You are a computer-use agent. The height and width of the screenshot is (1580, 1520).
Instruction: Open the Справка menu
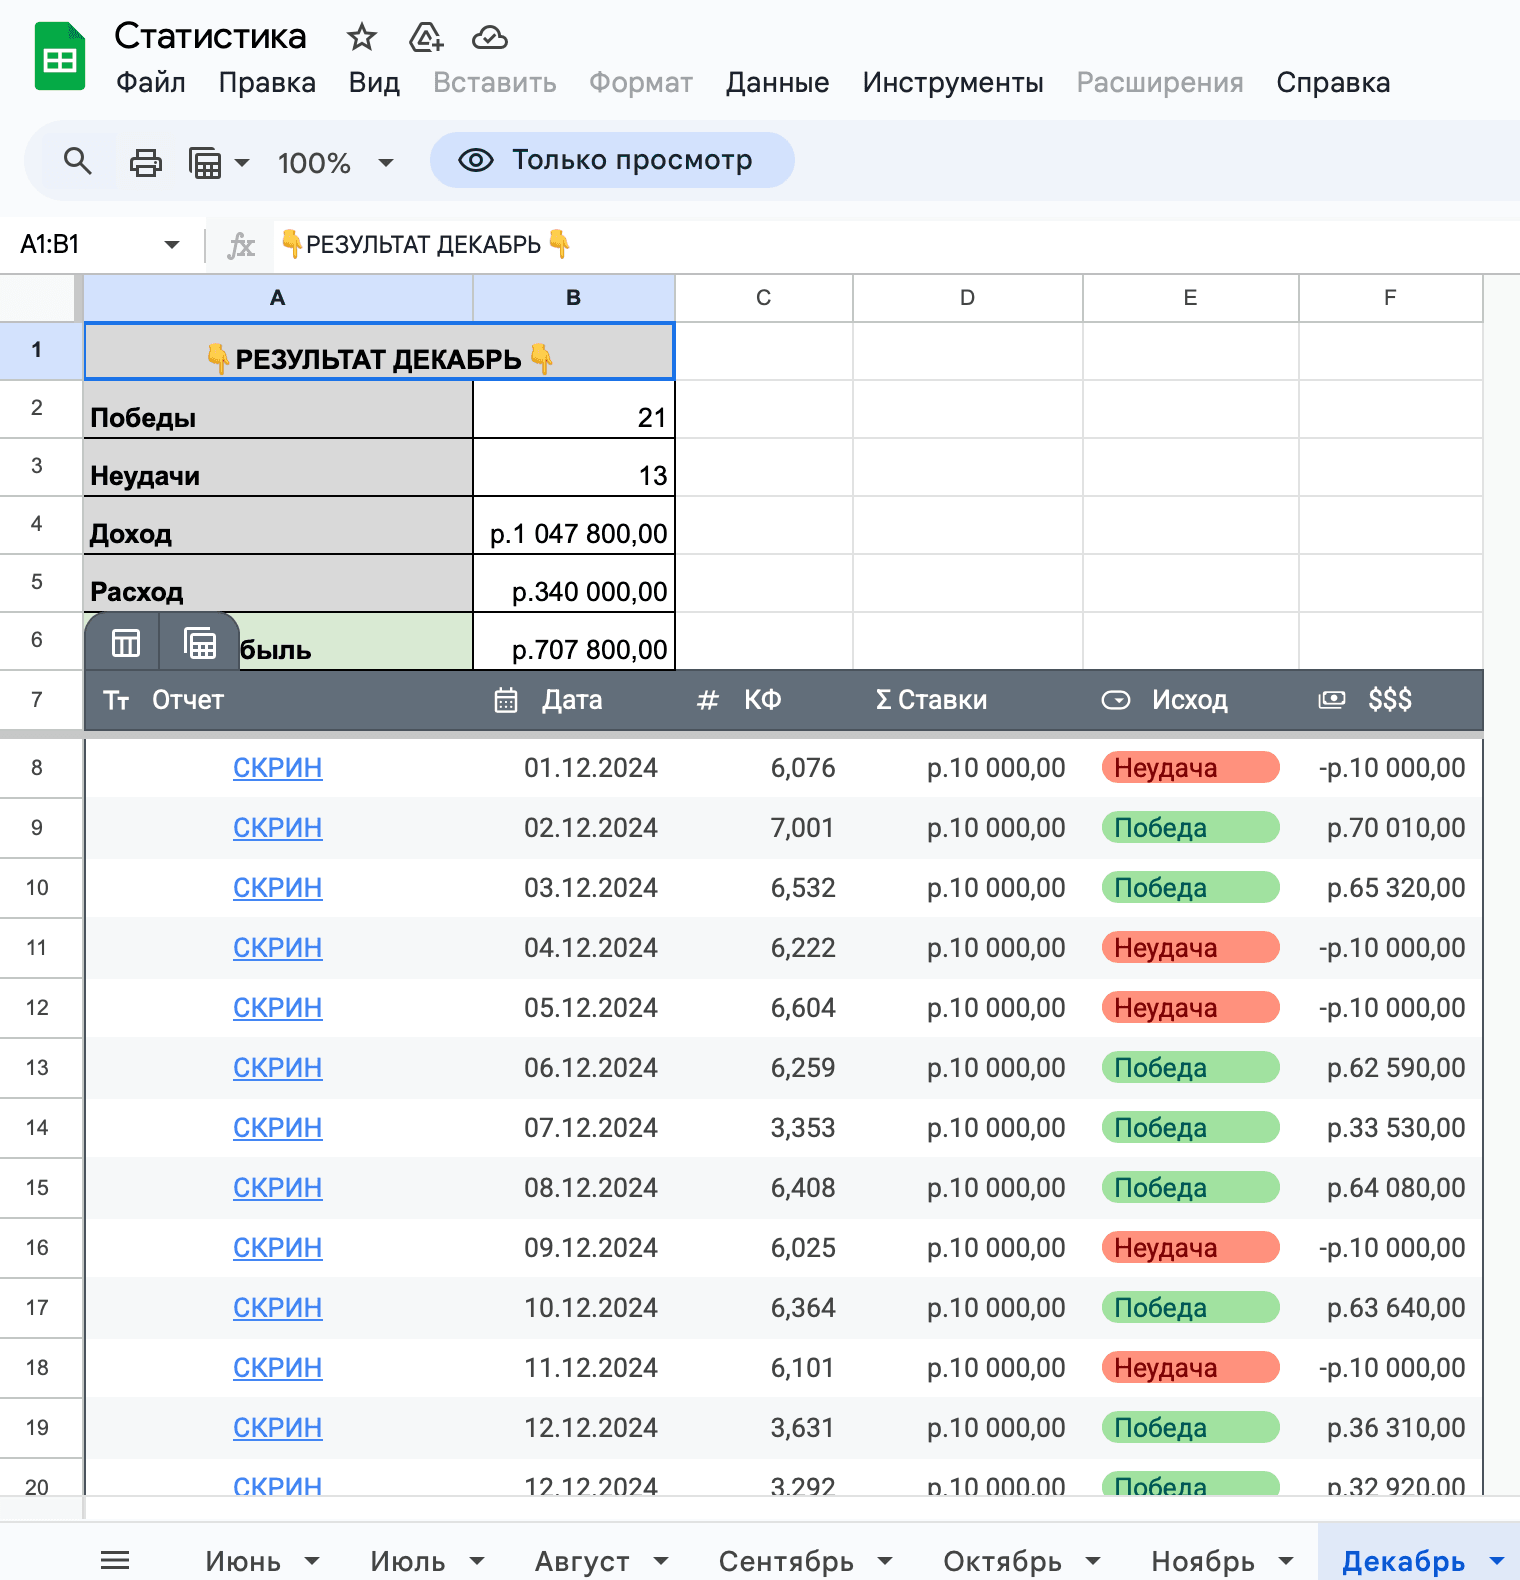point(1333,82)
